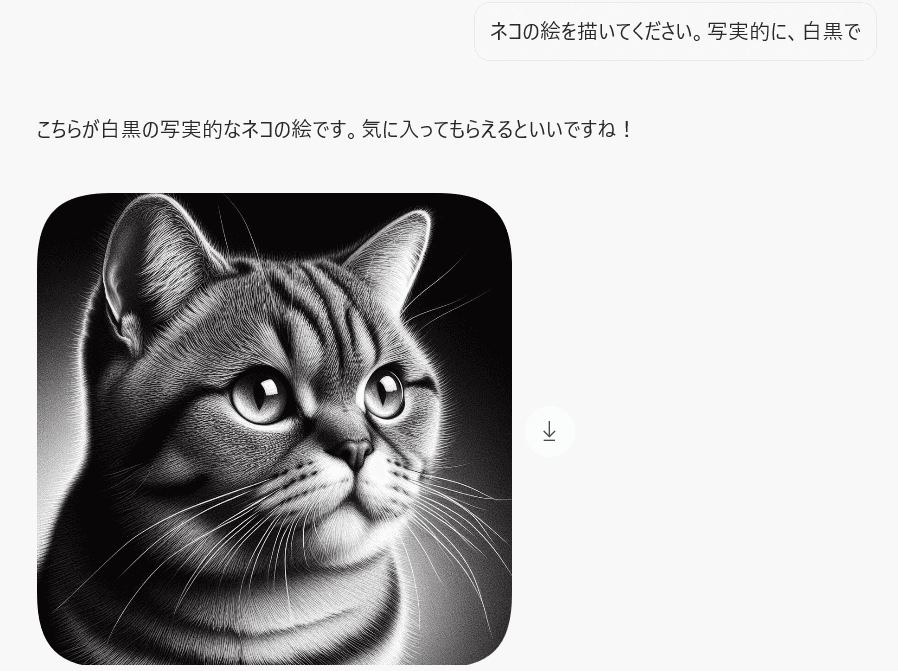This screenshot has width=898, height=671.
Task: Select the user prompt message bubble
Action: [675, 31]
